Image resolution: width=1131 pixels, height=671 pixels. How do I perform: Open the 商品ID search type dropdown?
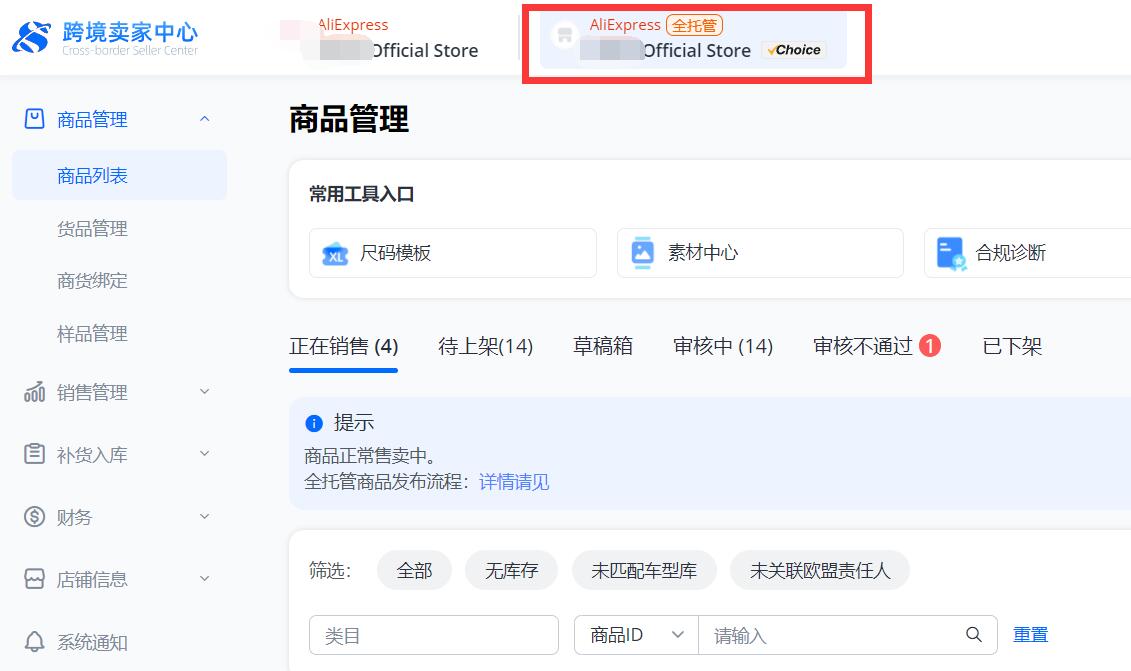click(x=634, y=634)
